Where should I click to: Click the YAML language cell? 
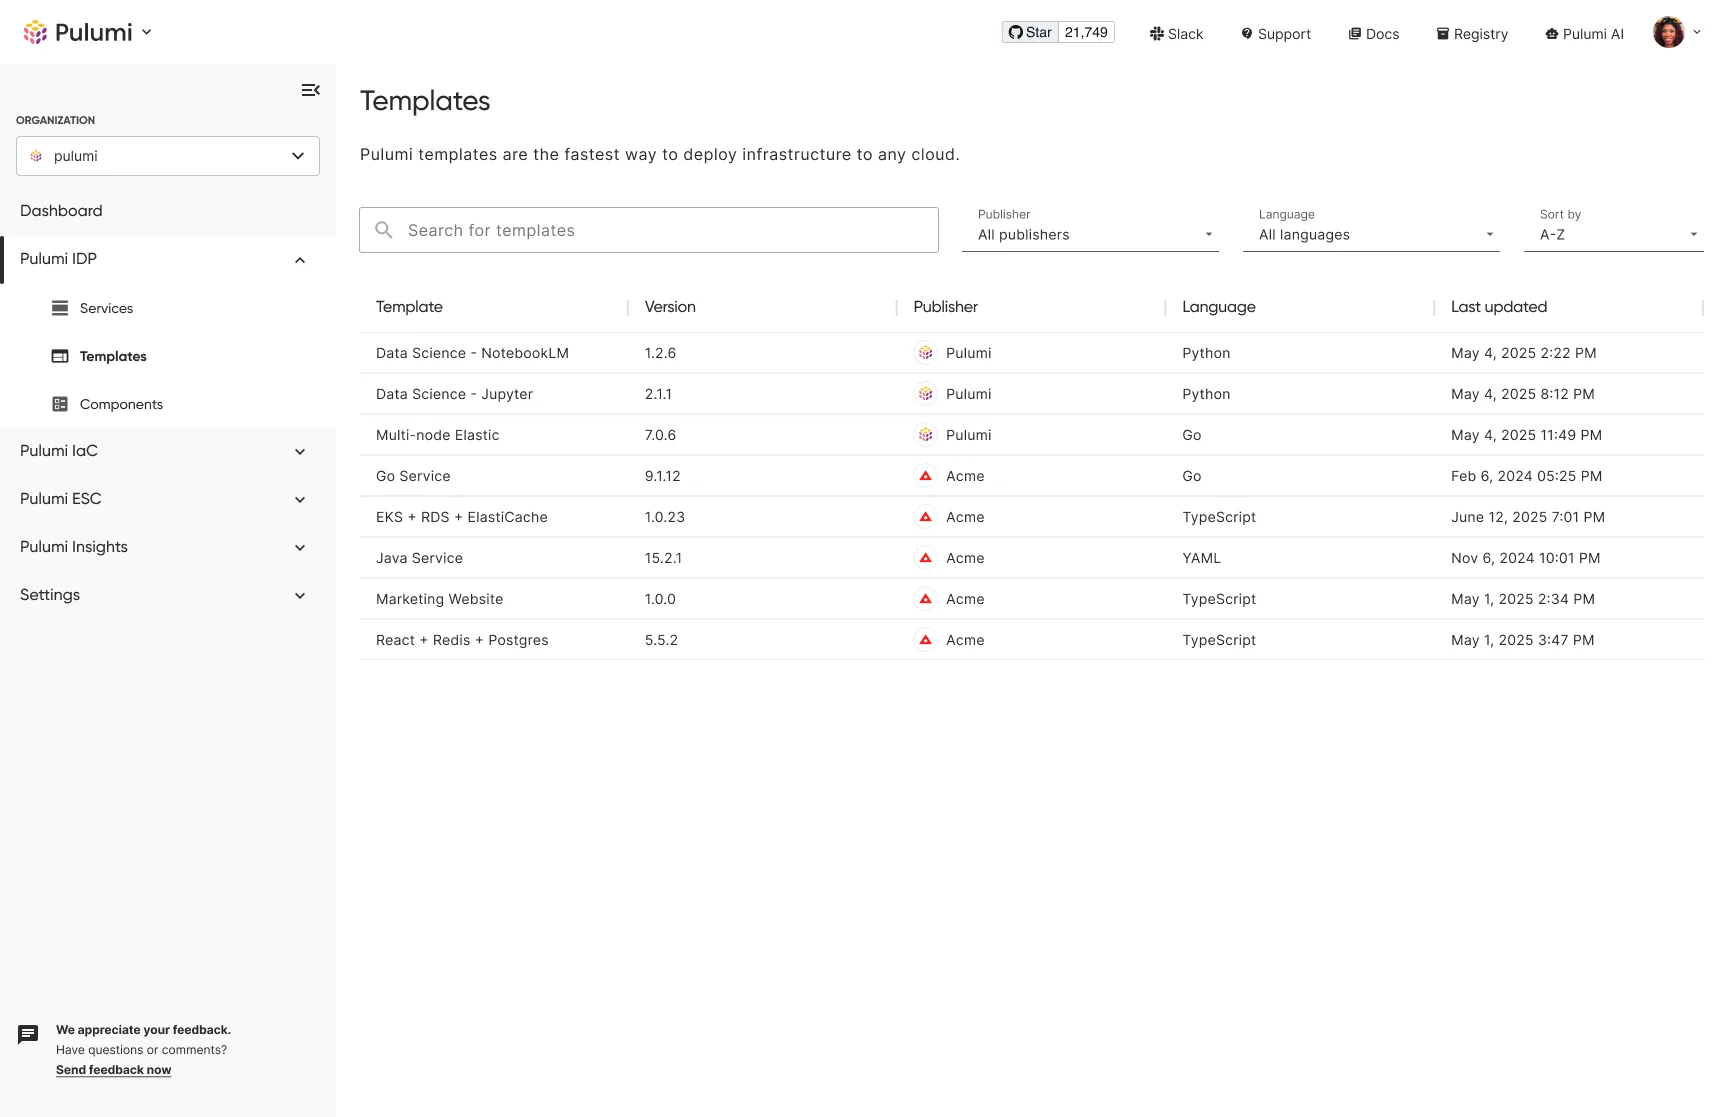point(1201,558)
